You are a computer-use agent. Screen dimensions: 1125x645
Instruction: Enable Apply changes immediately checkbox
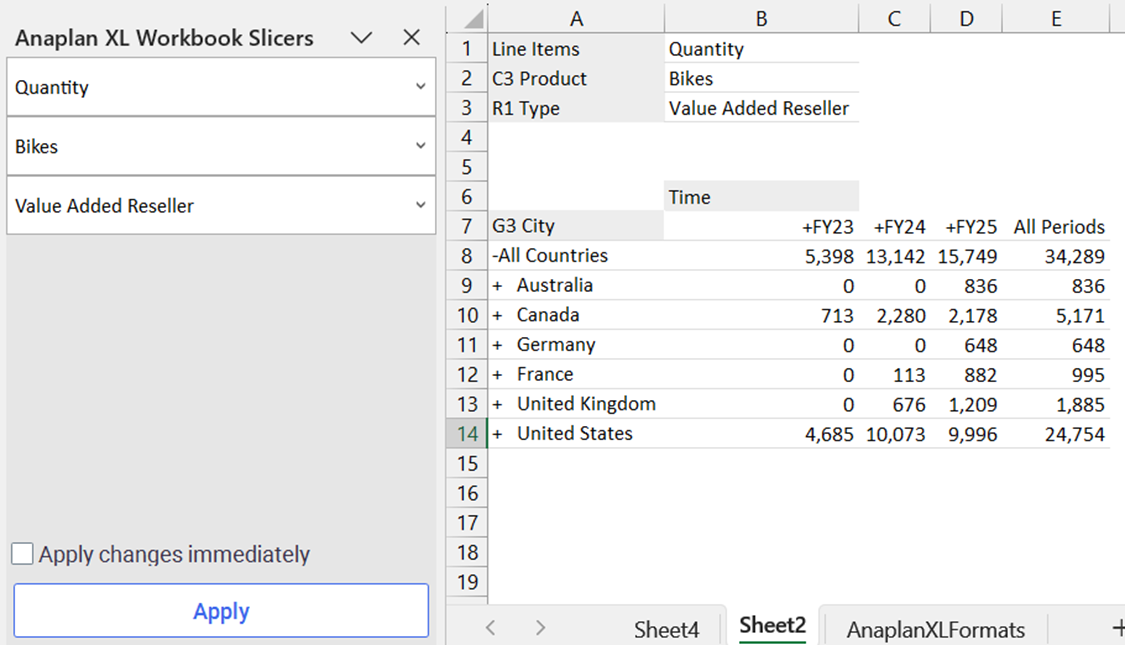coord(22,554)
